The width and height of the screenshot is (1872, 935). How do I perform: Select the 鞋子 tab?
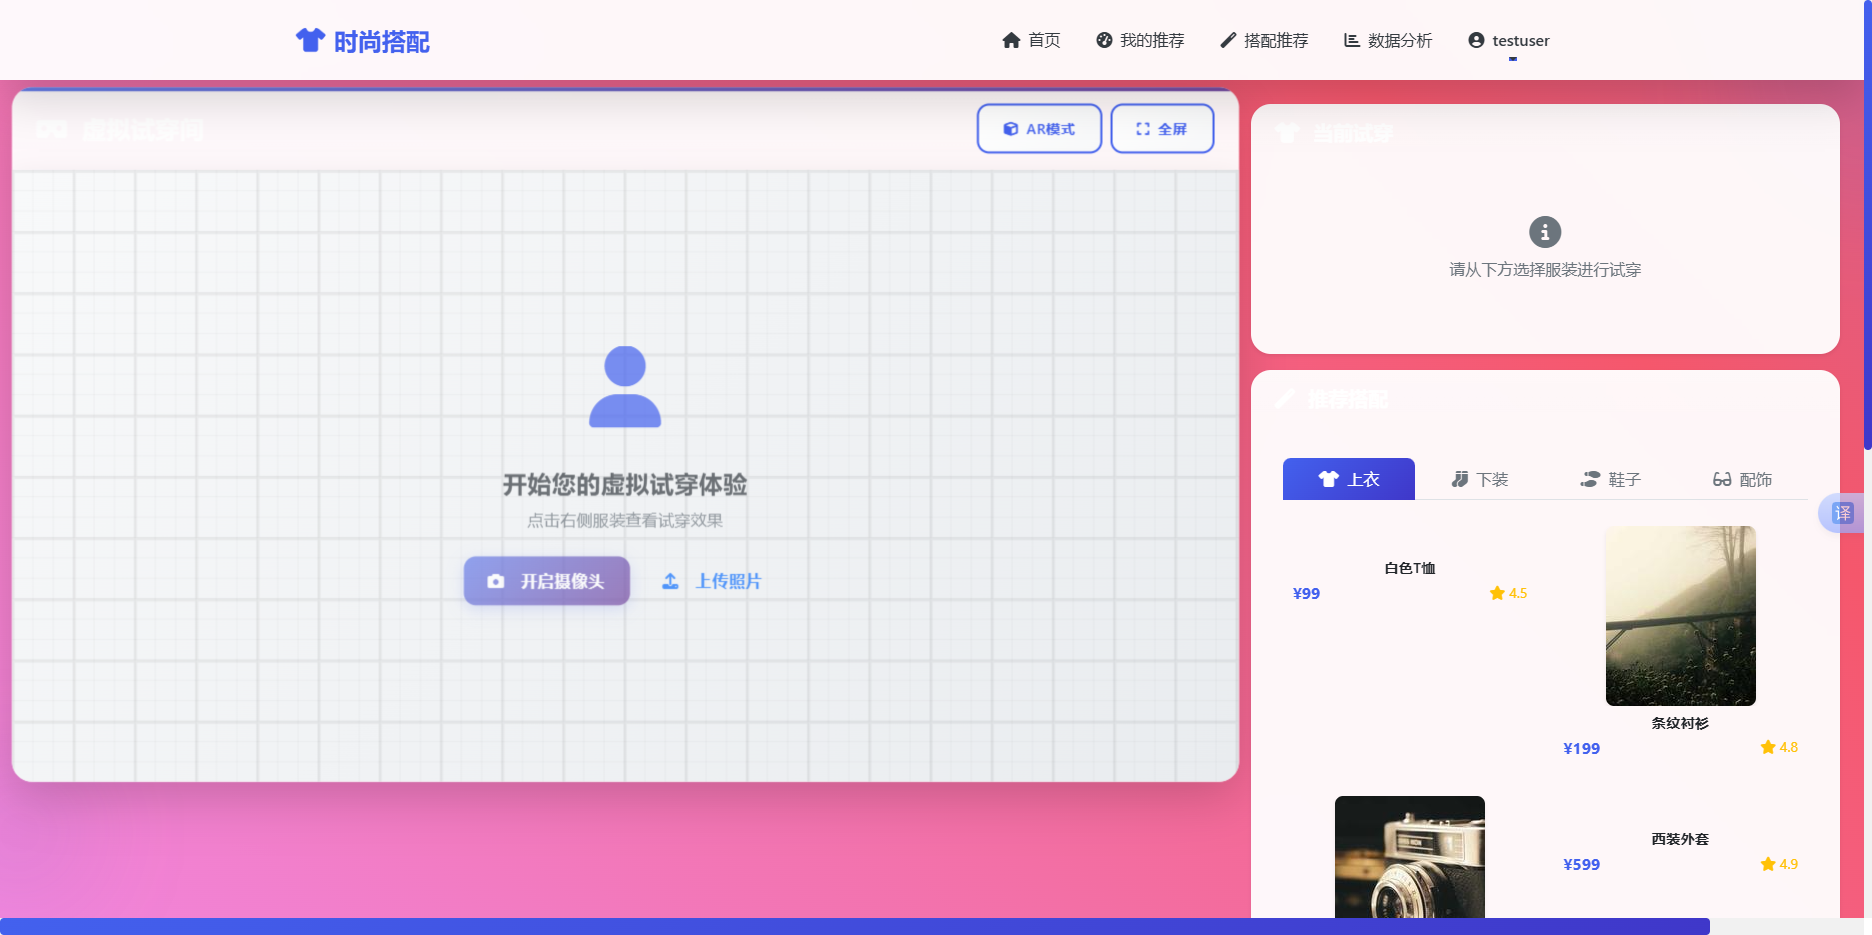(1611, 479)
